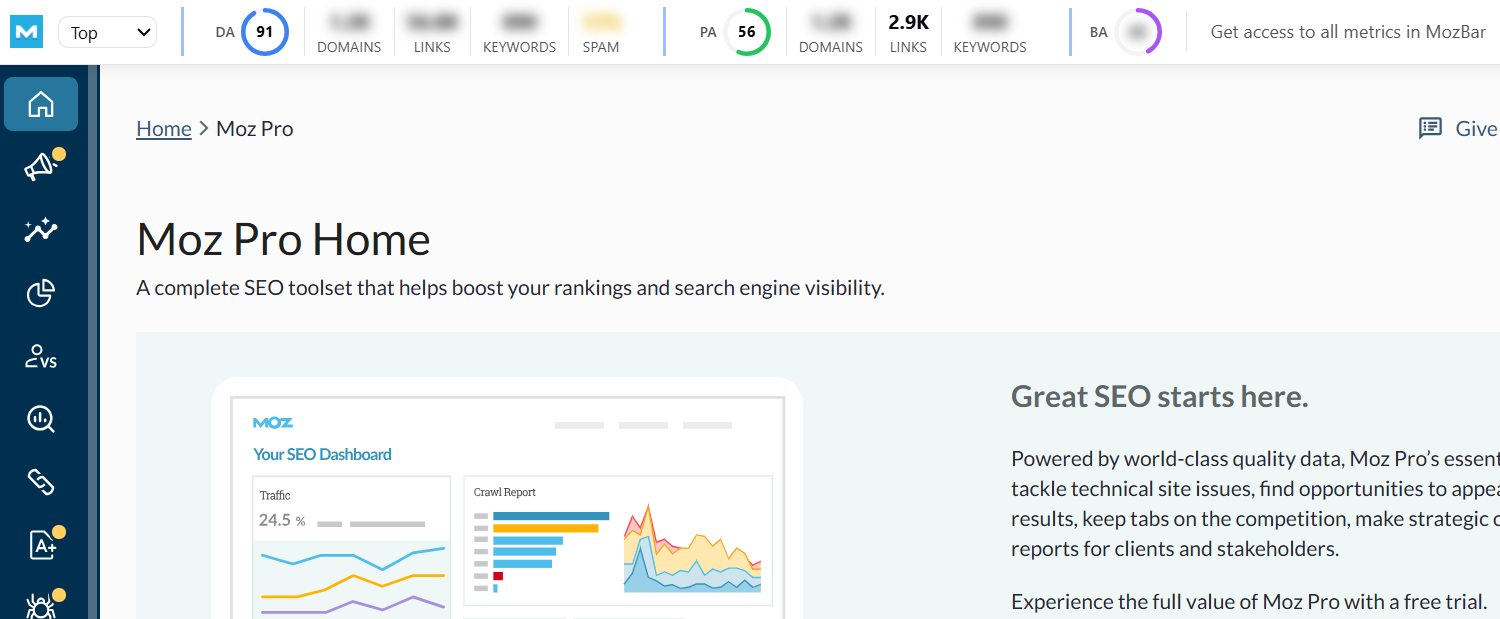Click the Moz Pro Home heading
This screenshot has width=1500, height=619.
point(283,240)
